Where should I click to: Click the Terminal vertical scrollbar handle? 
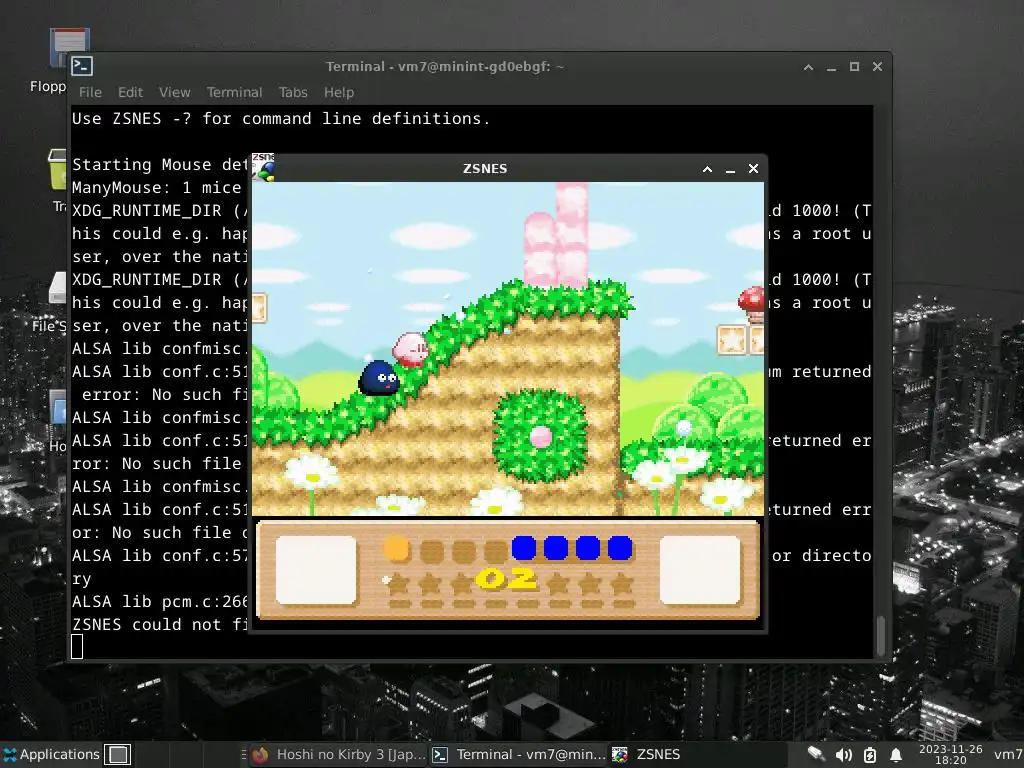coord(880,635)
